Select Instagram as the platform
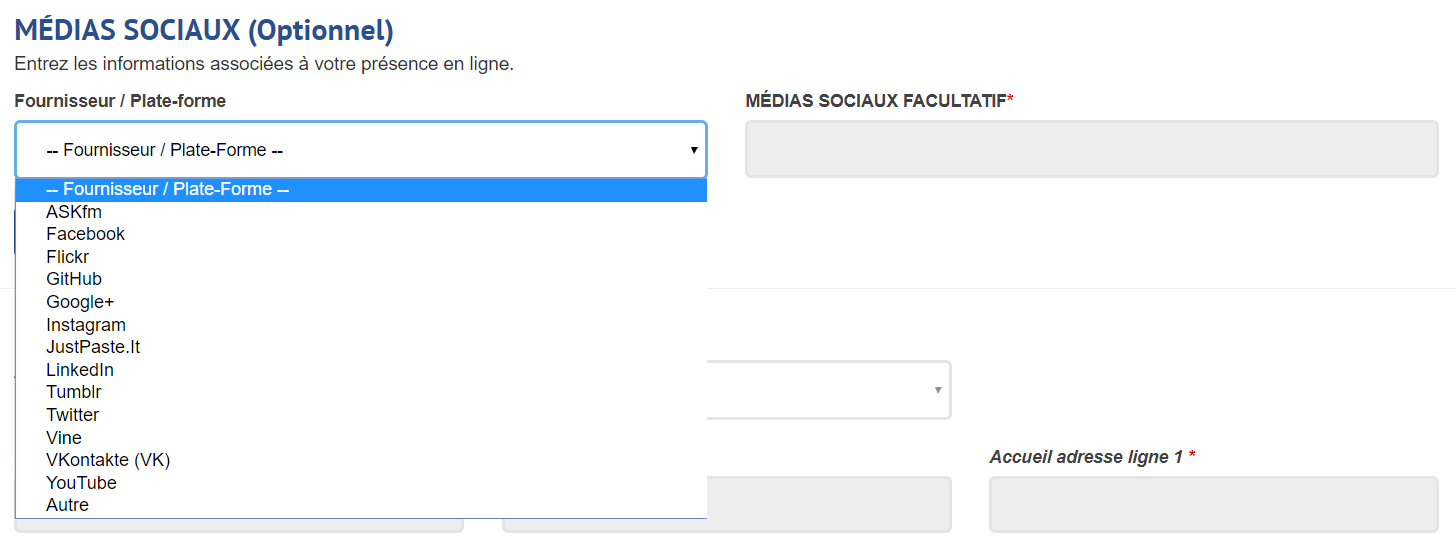Viewport: 1456px width, 553px height. coord(86,325)
